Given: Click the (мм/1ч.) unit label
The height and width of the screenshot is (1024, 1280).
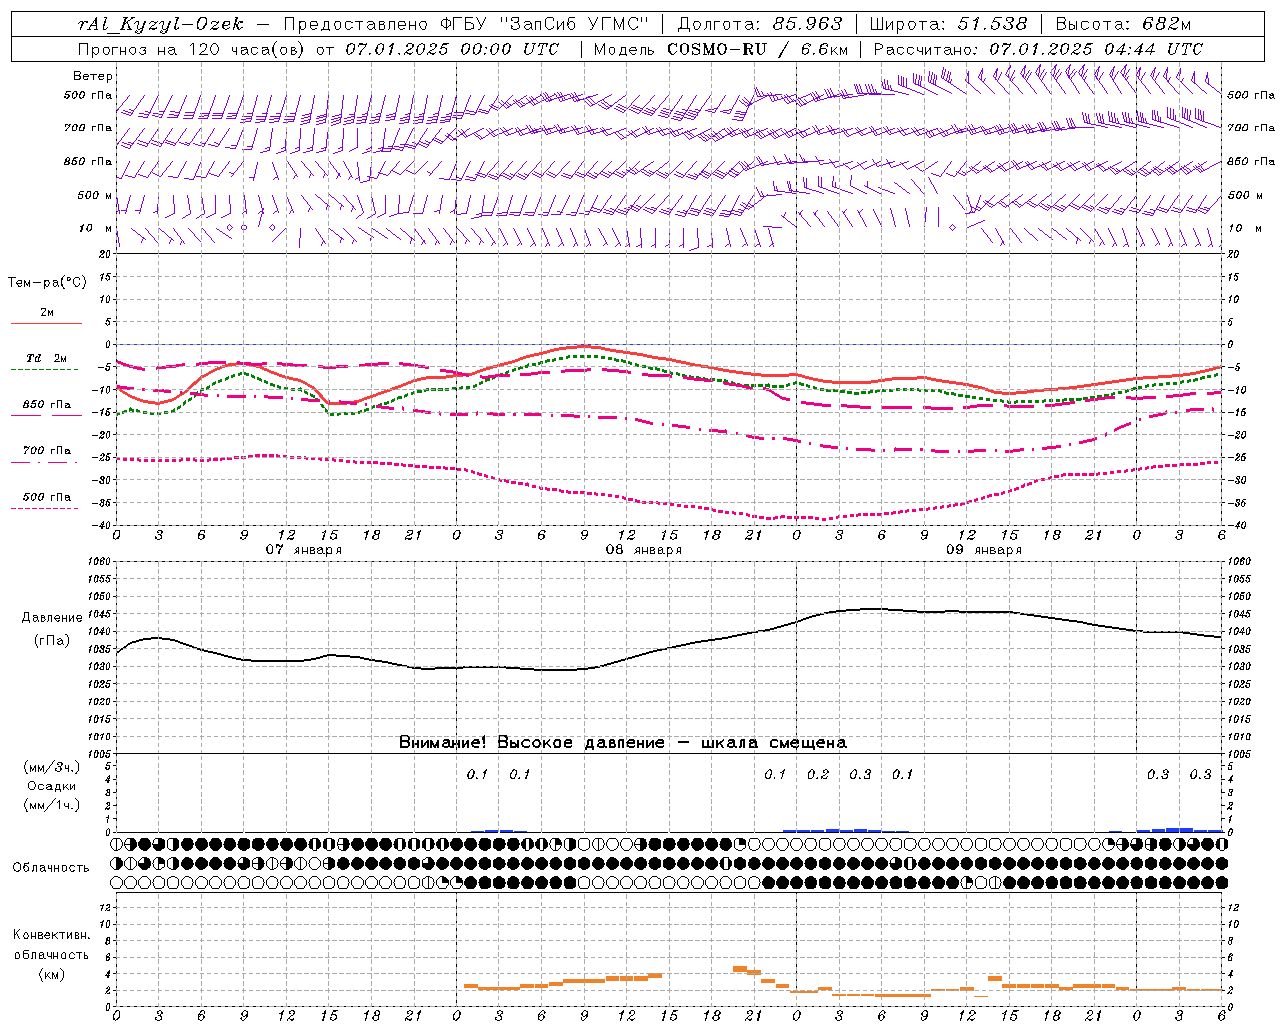Looking at the screenshot, I should pyautogui.click(x=52, y=805).
